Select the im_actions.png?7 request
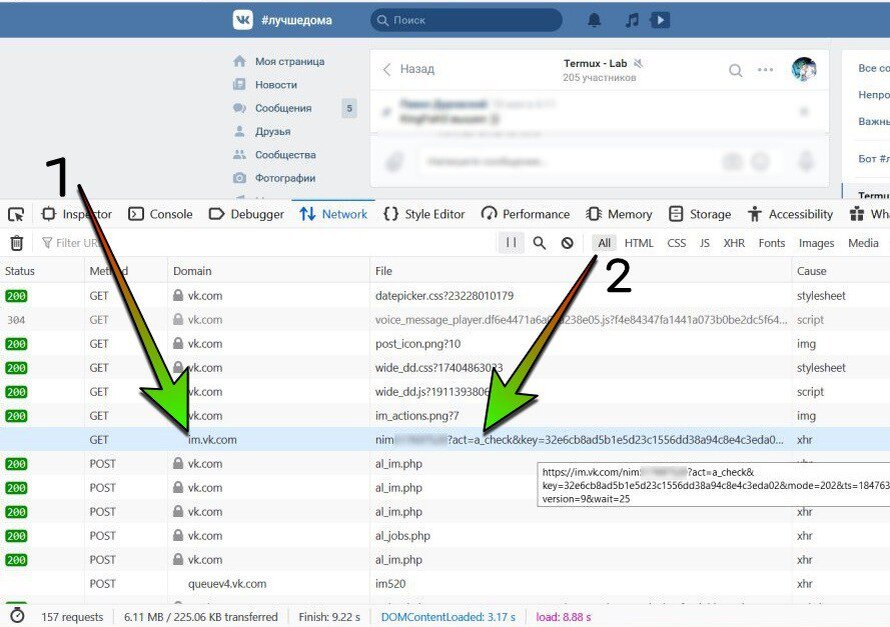 click(417, 416)
